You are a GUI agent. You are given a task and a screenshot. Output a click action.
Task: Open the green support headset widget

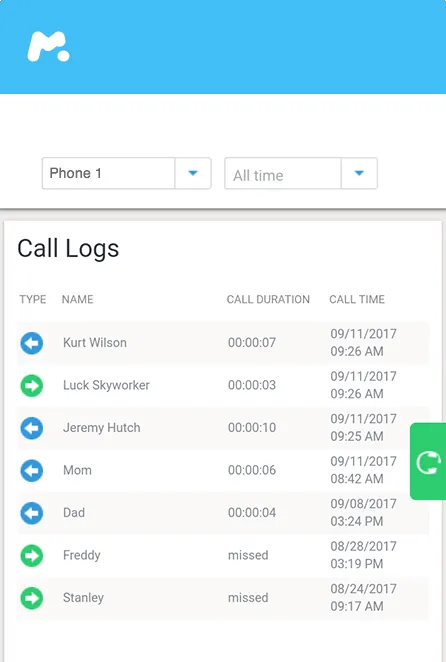click(428, 461)
